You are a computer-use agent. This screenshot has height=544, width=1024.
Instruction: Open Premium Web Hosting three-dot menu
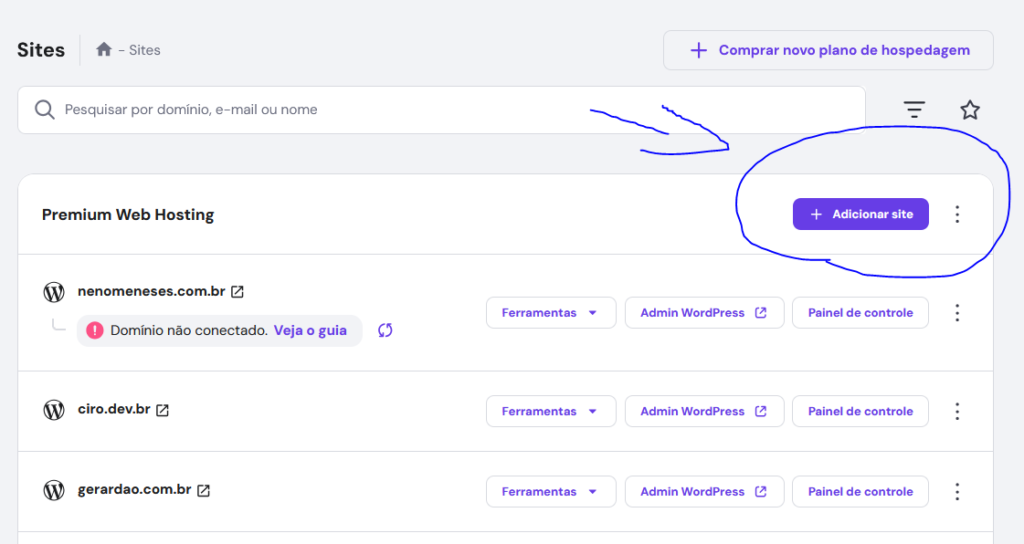click(x=957, y=214)
